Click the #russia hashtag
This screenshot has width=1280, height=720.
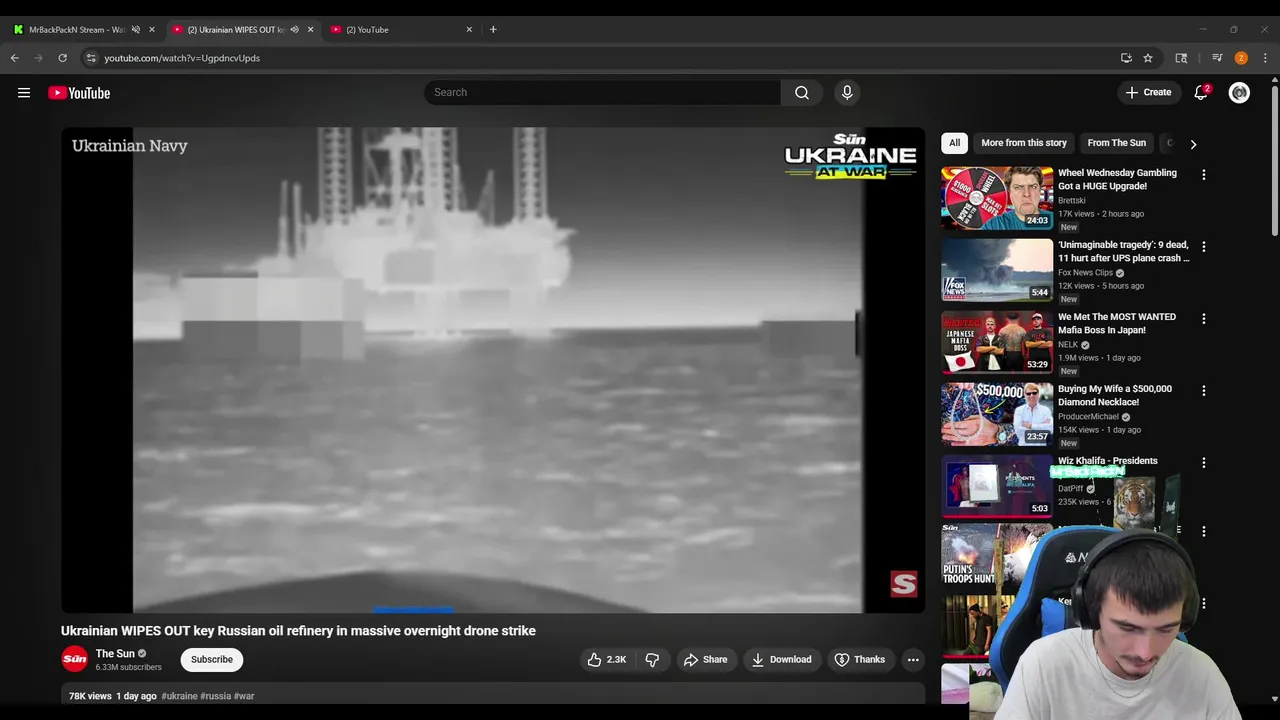(x=215, y=696)
